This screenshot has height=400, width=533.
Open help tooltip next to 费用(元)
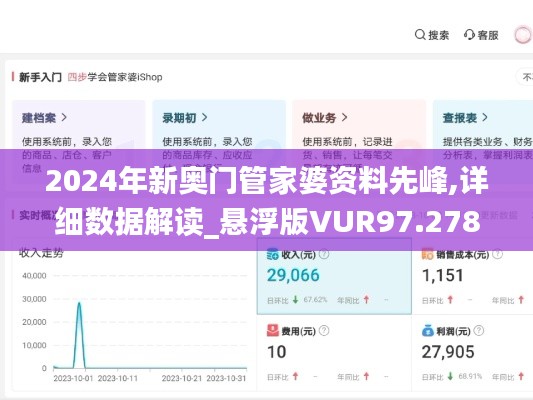tap(324, 331)
